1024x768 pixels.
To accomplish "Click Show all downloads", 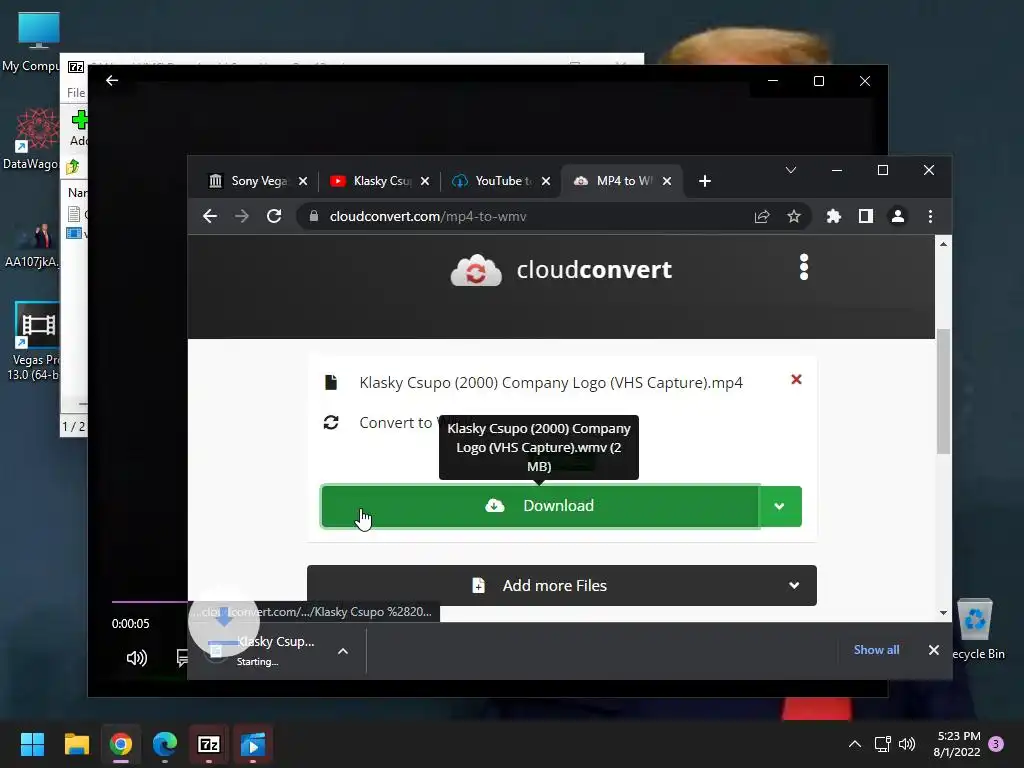I will click(876, 650).
